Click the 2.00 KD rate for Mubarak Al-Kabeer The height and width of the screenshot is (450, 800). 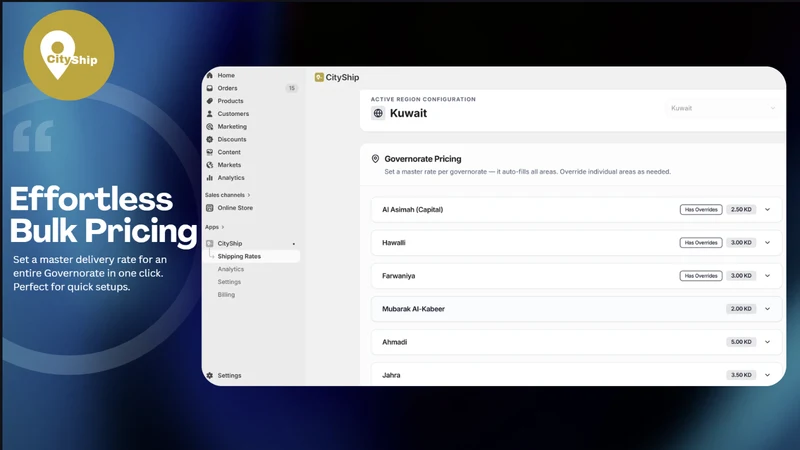click(741, 309)
